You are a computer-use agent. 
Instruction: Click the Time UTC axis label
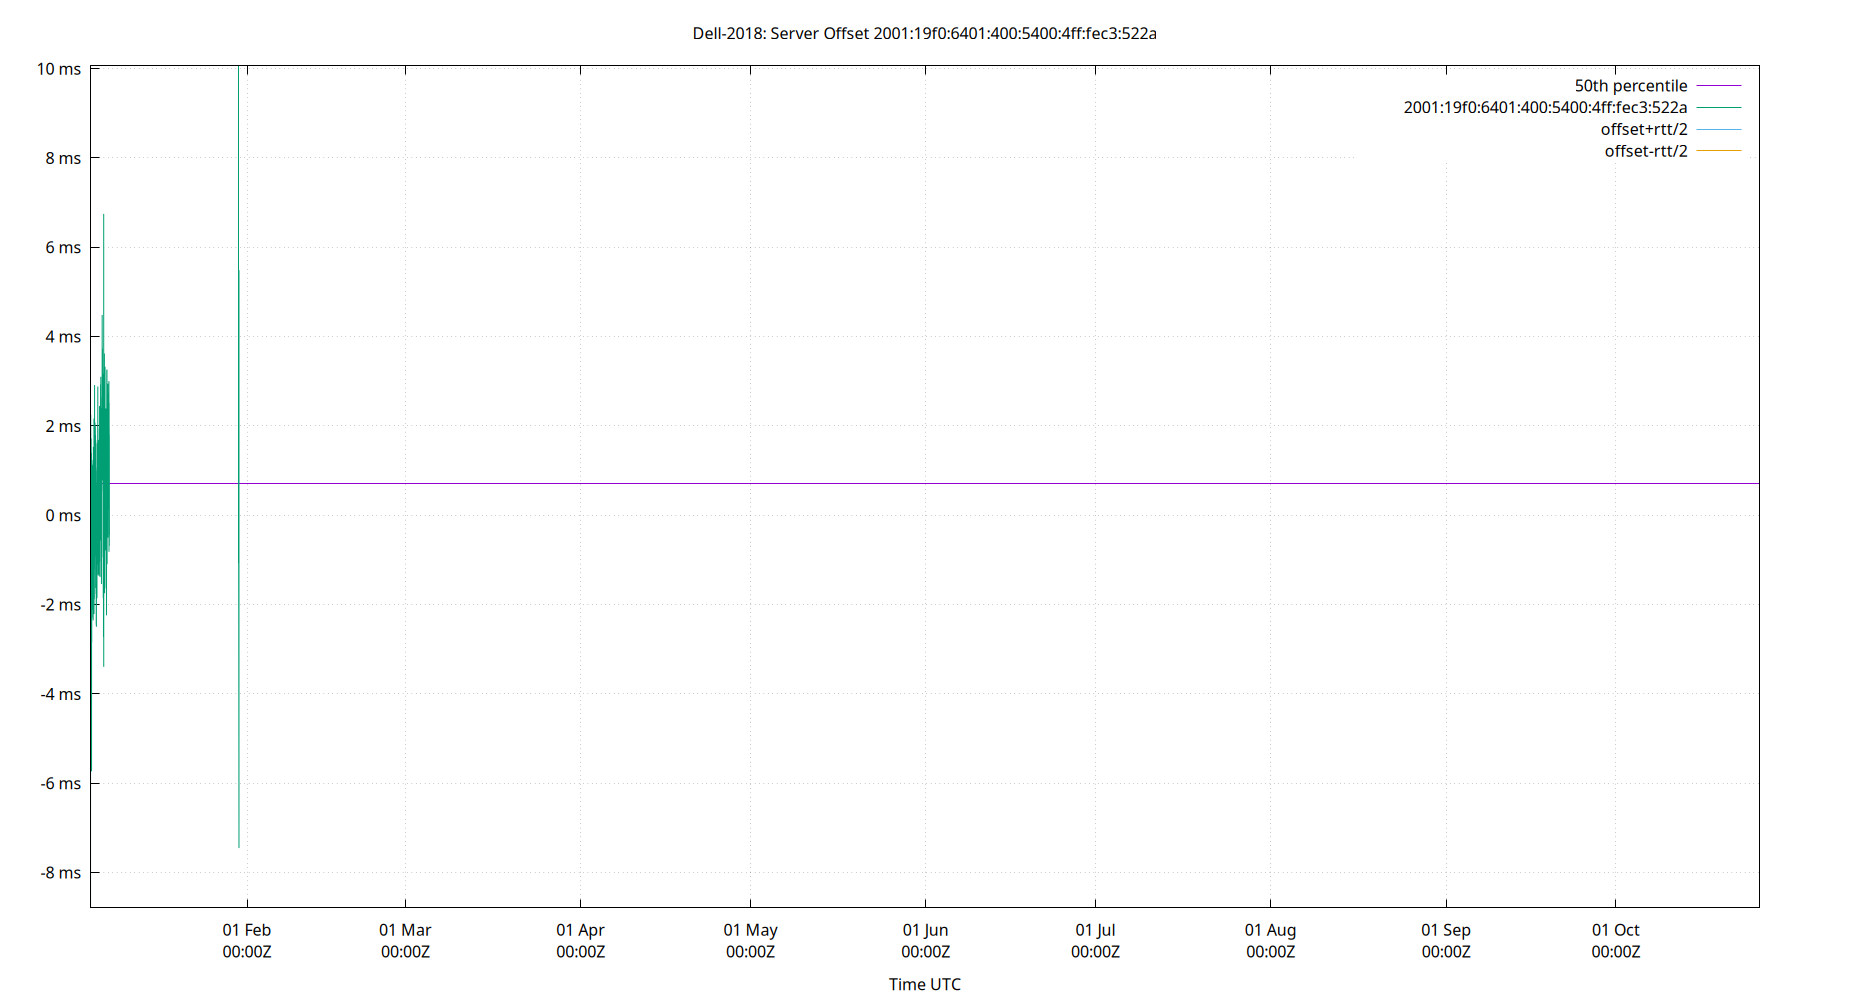click(924, 984)
